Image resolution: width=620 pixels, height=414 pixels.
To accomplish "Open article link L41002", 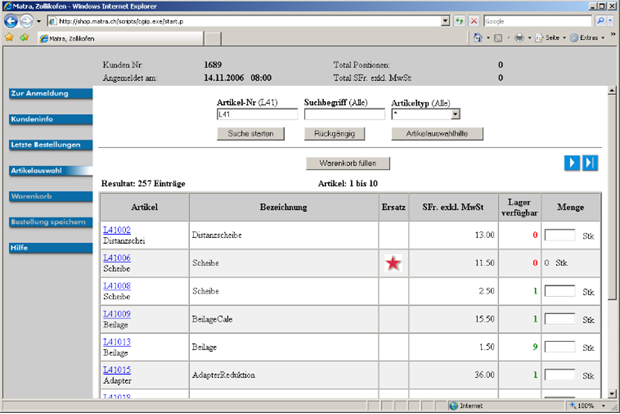I will [x=116, y=230].
